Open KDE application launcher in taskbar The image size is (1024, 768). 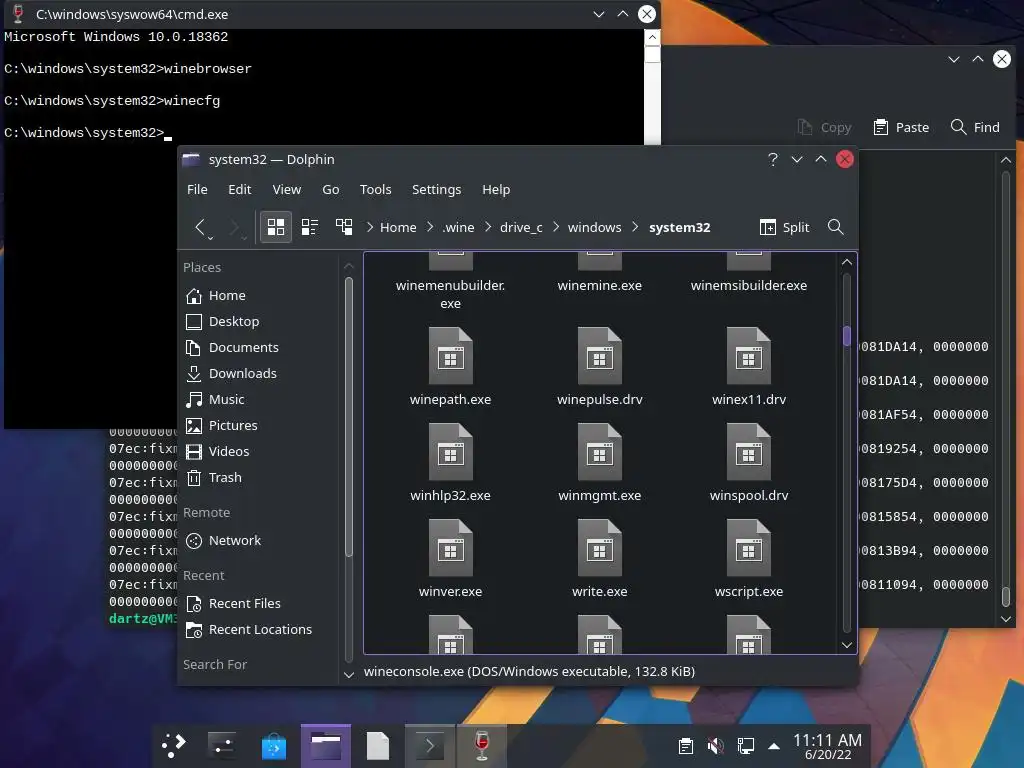click(x=173, y=745)
